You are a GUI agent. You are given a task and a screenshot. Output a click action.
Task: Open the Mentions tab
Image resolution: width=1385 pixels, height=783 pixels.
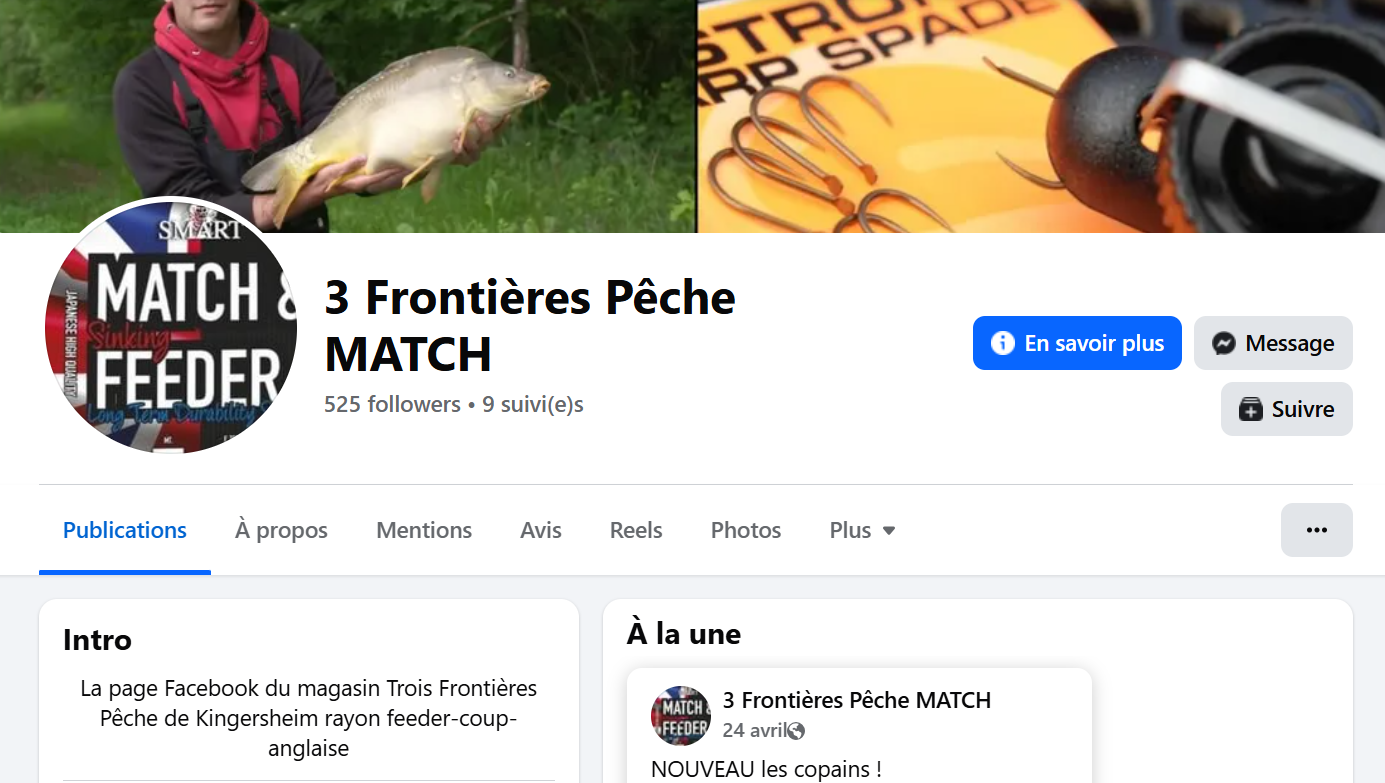[424, 530]
